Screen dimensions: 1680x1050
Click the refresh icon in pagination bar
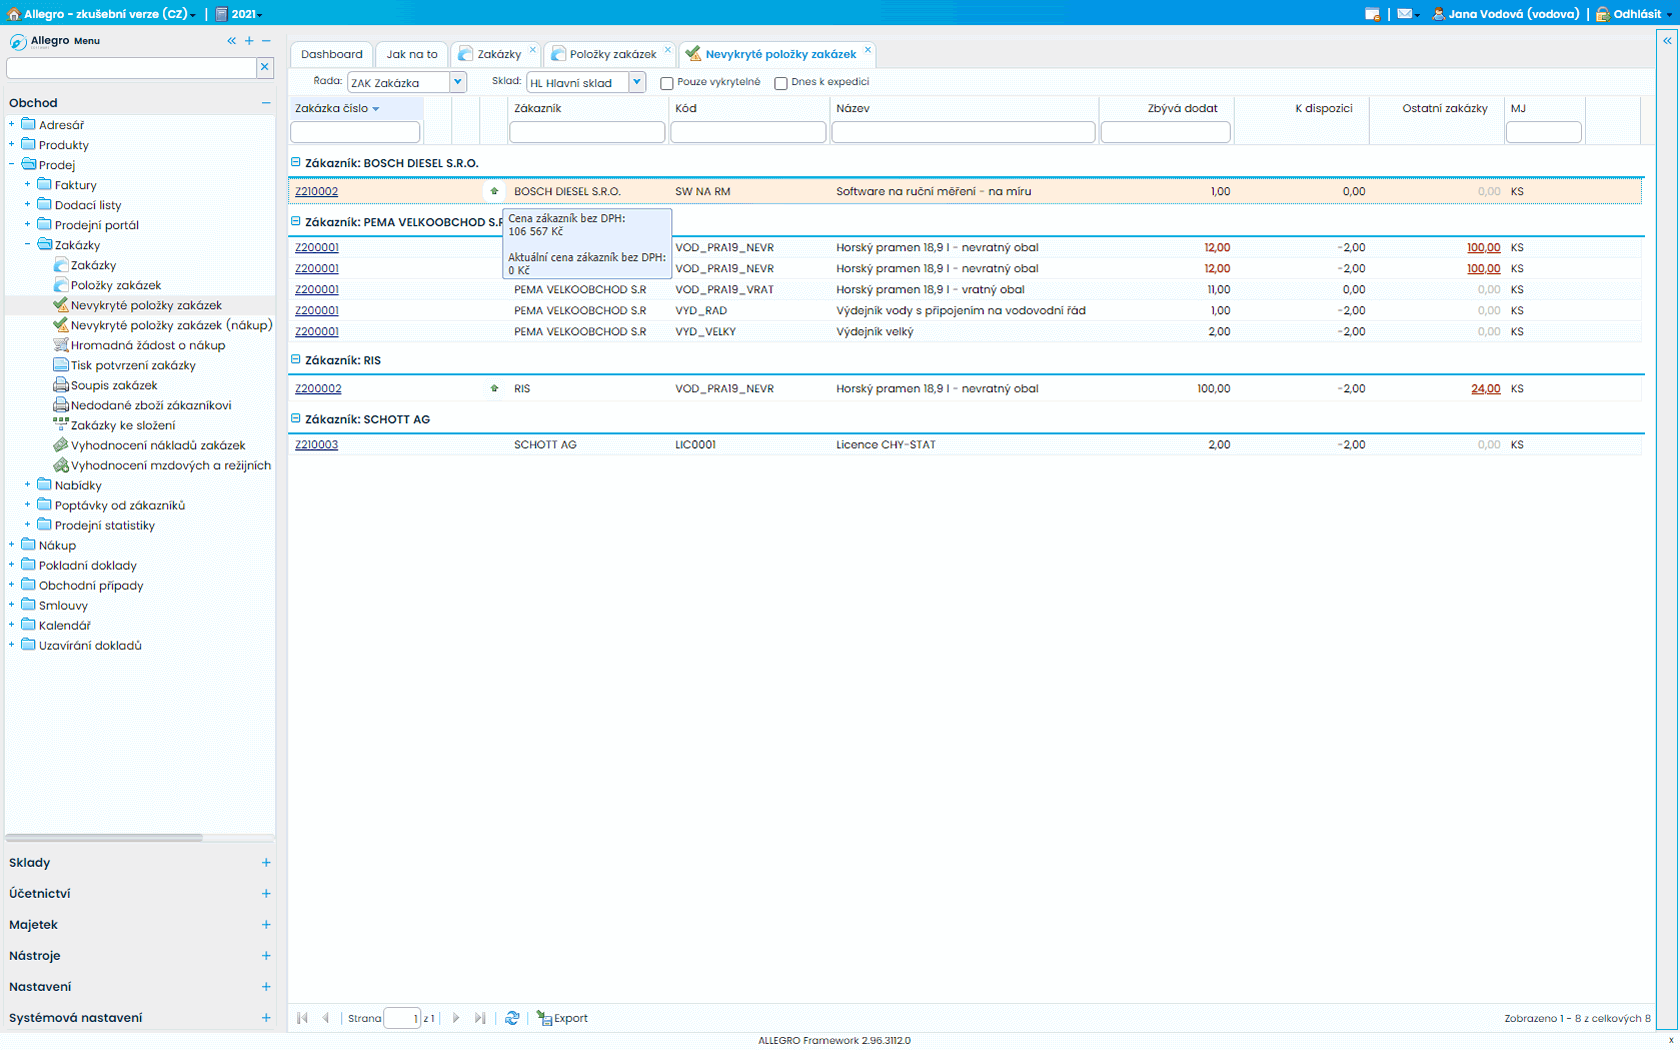click(x=512, y=1018)
